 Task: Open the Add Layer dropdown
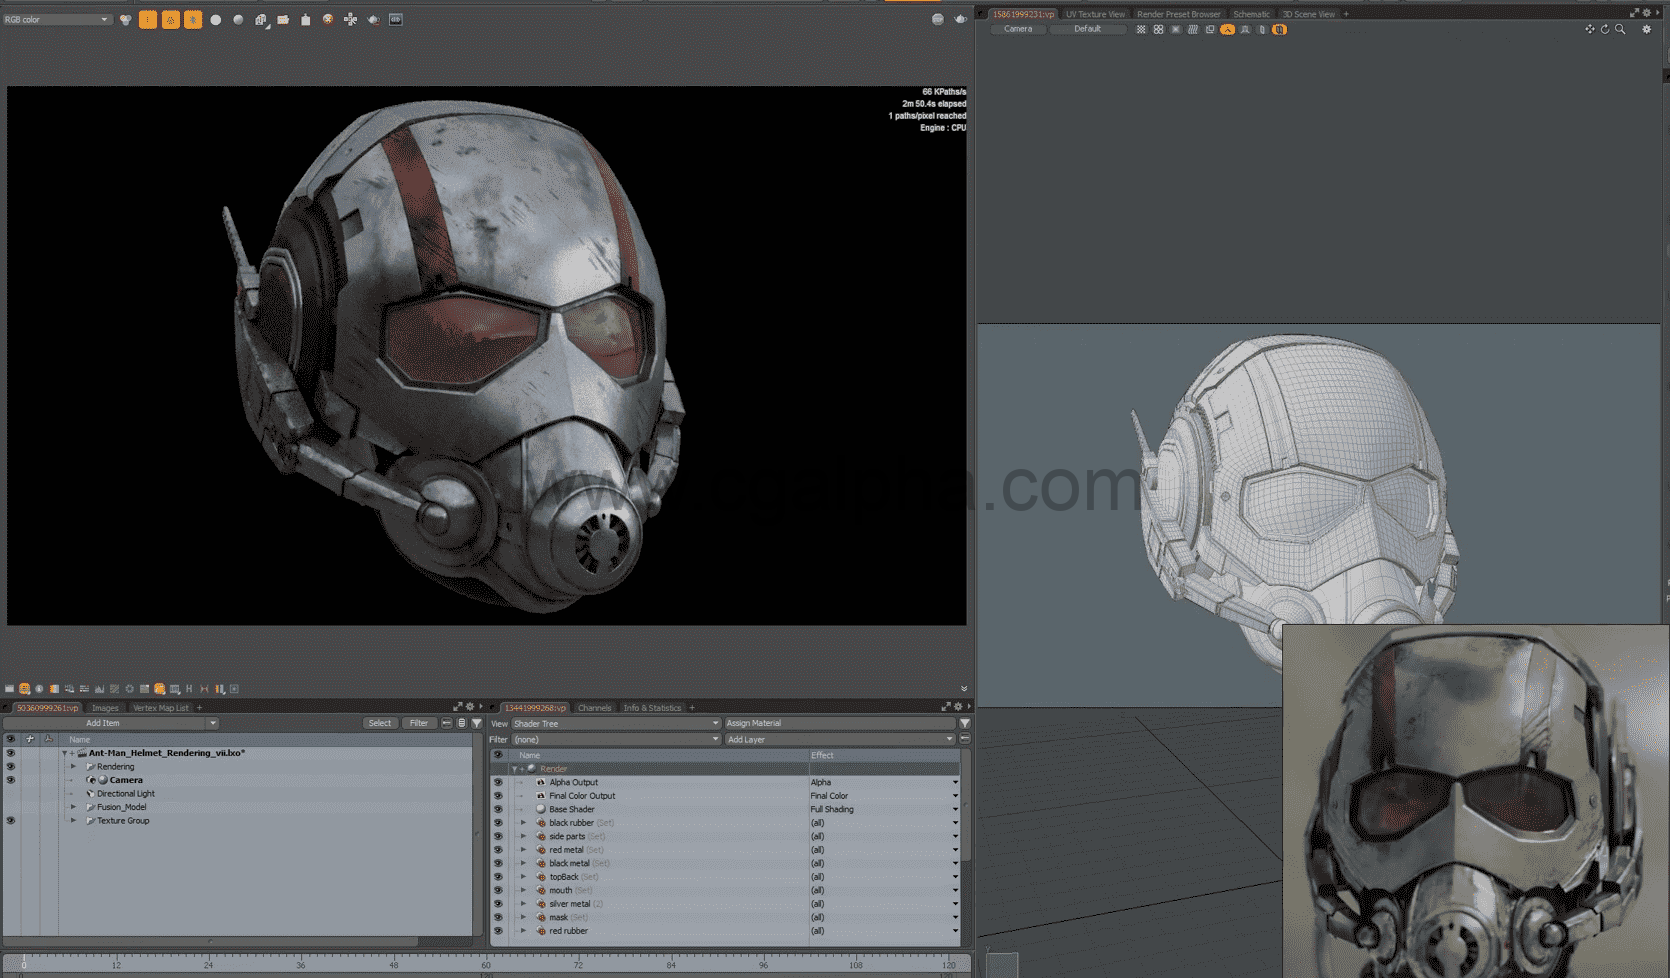(839, 739)
